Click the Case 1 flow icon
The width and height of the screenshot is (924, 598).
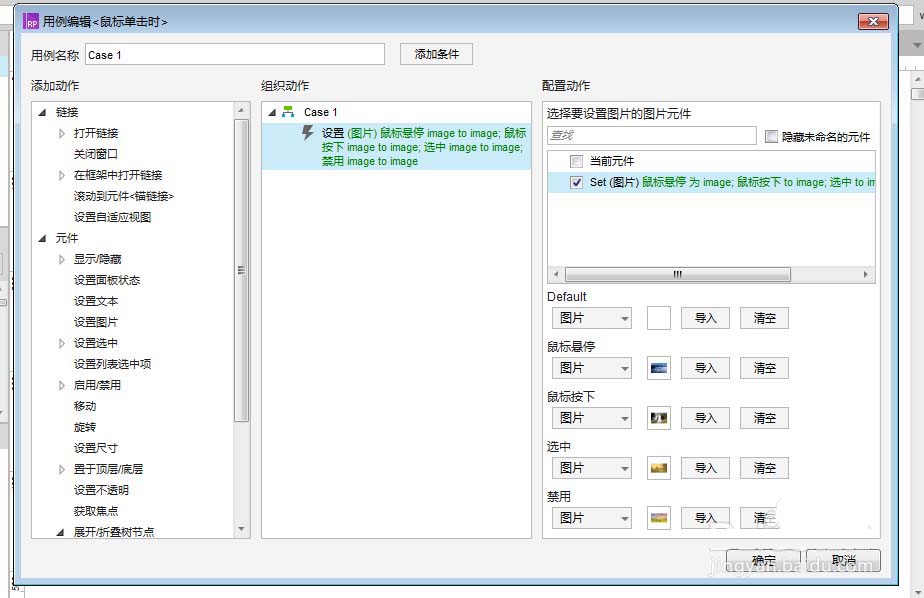coord(288,111)
